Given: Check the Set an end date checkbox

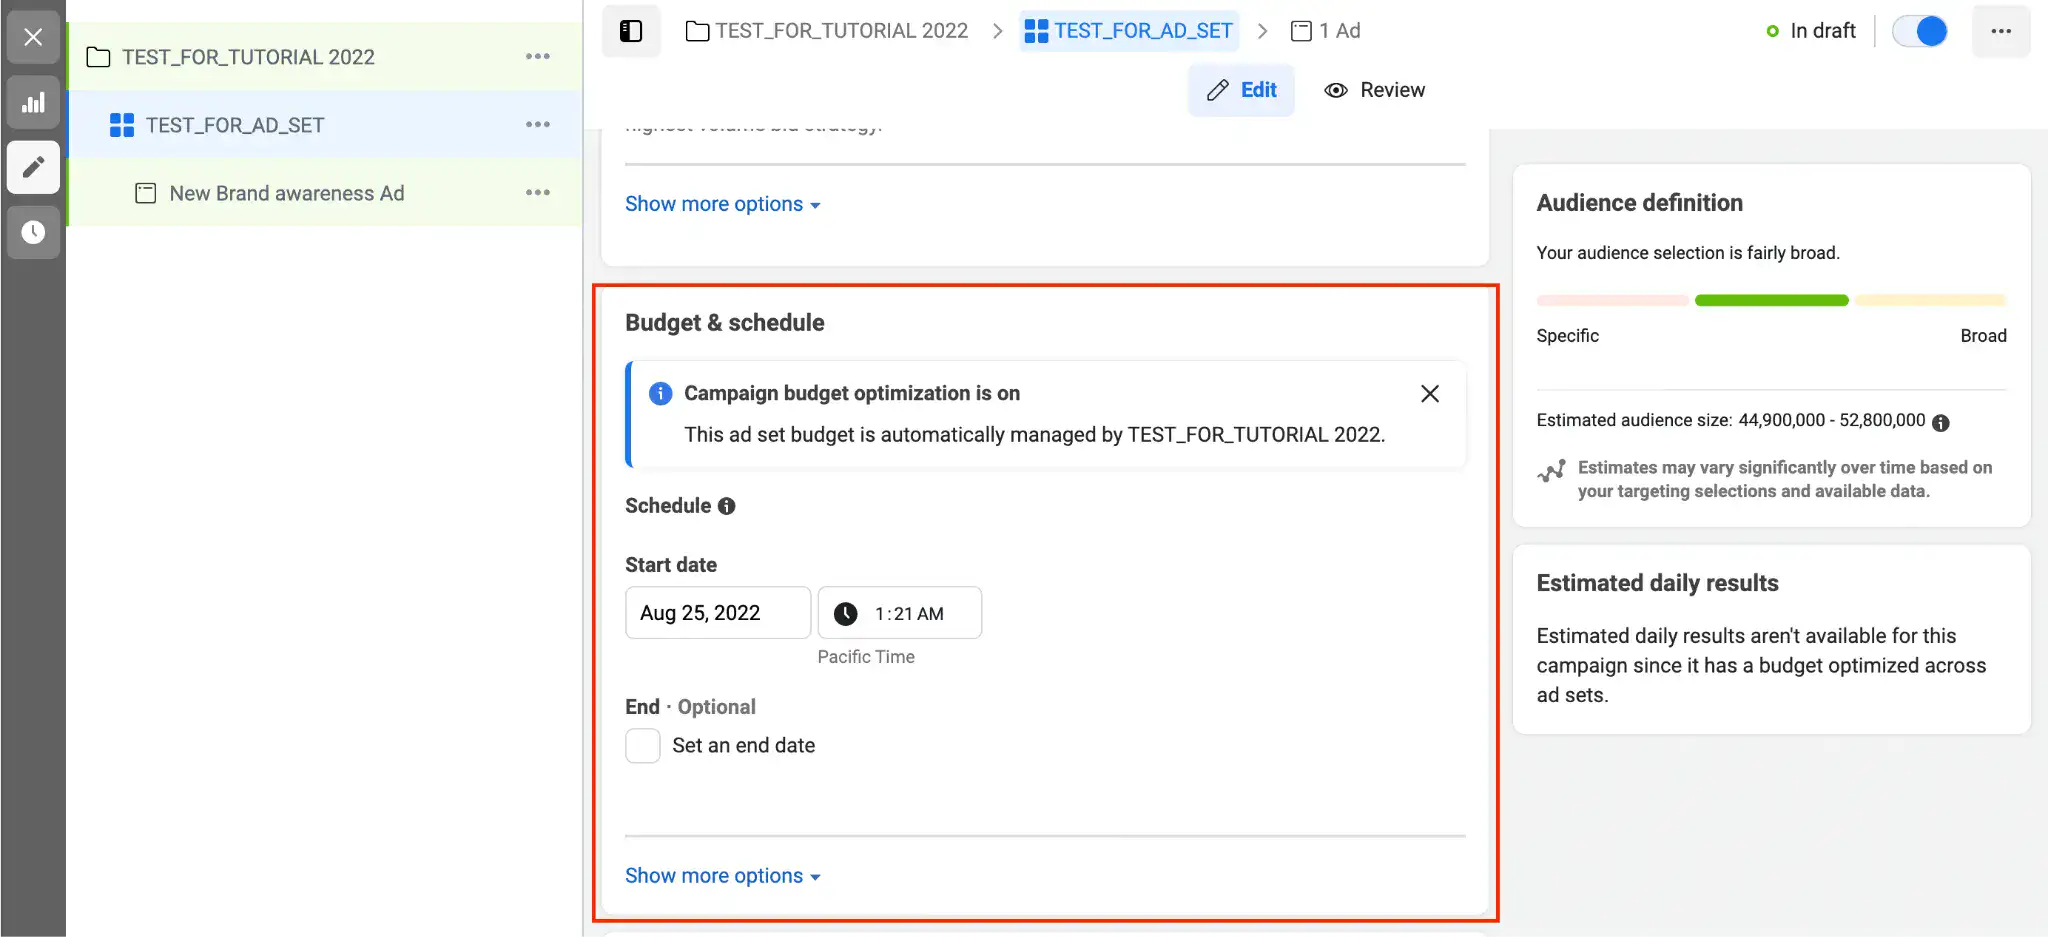Looking at the screenshot, I should pos(643,745).
